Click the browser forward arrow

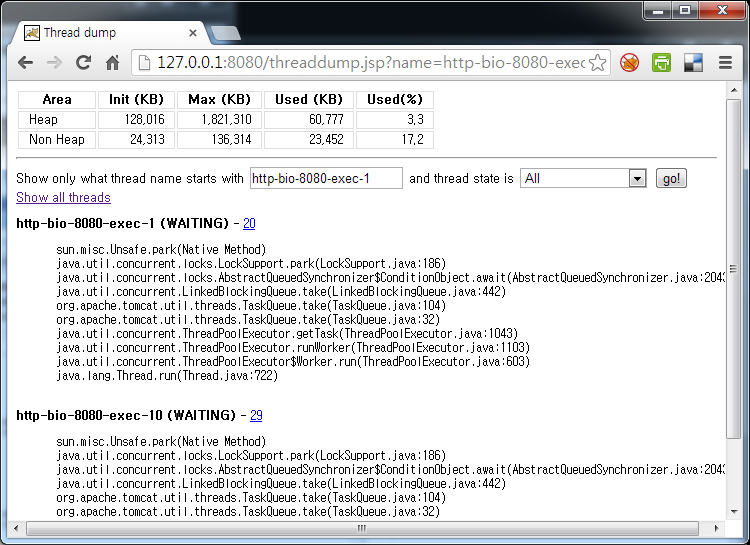tap(54, 63)
